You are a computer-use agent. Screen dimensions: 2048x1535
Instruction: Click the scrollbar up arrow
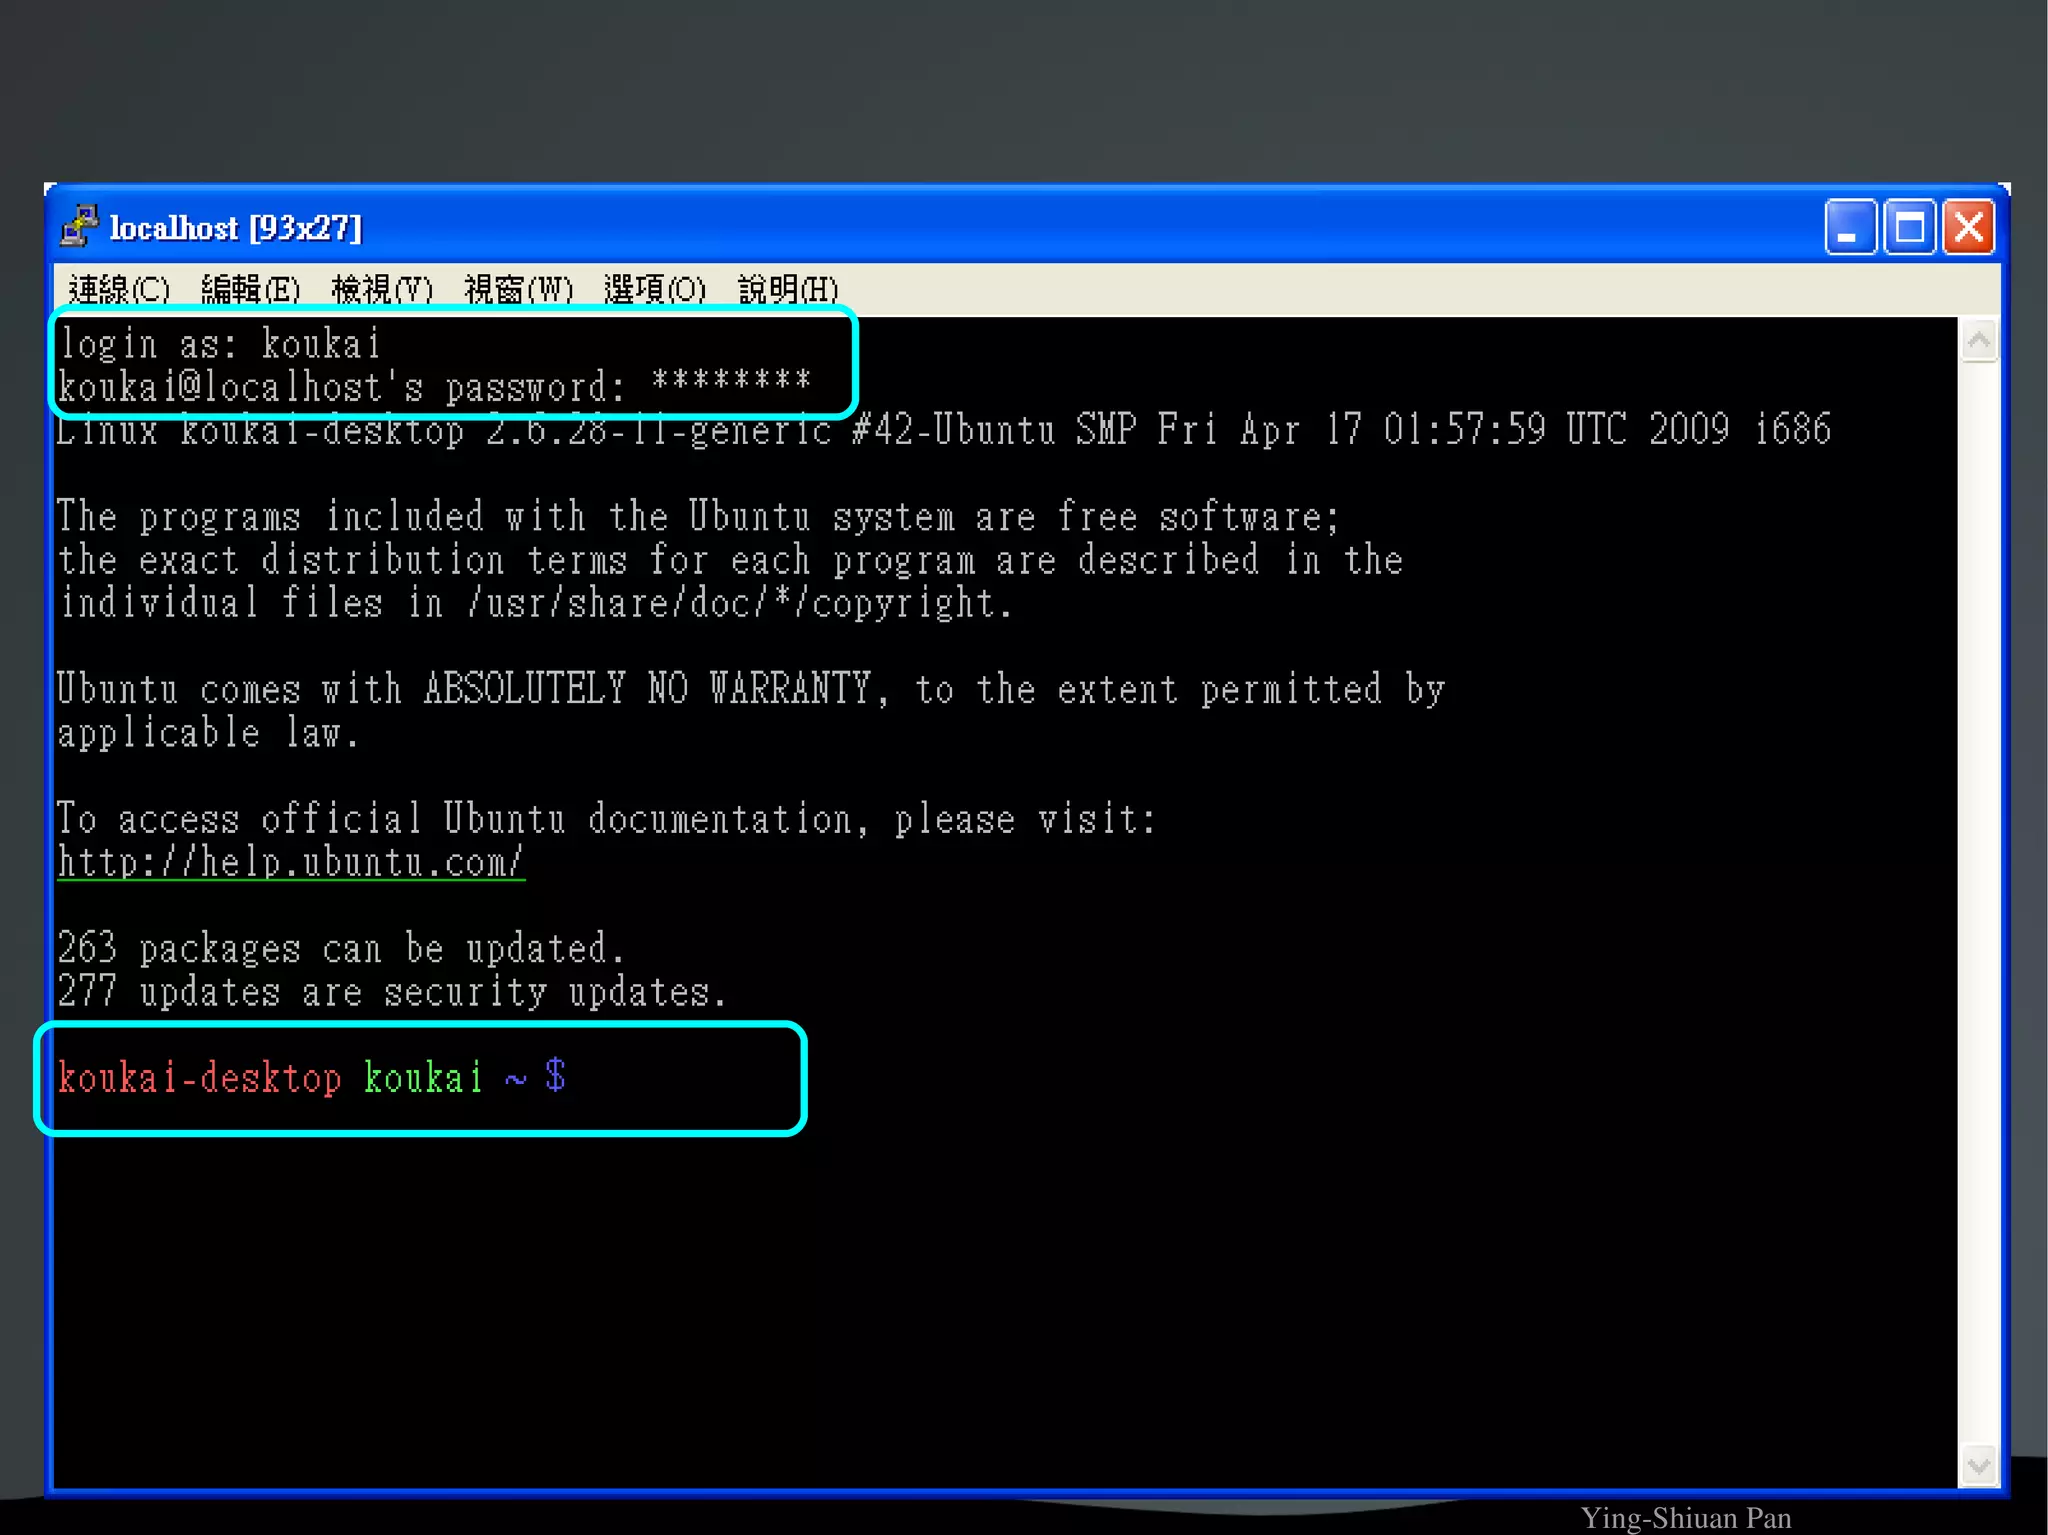click(1978, 342)
